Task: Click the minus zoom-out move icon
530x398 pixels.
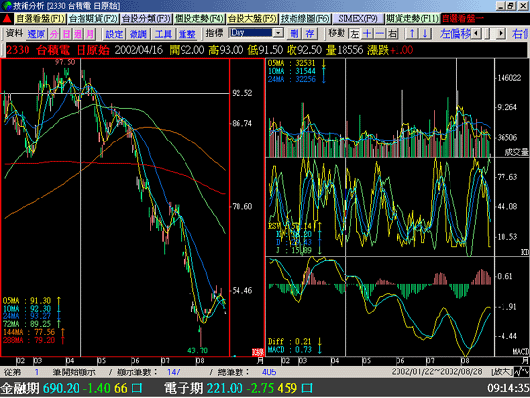Action: point(380,33)
